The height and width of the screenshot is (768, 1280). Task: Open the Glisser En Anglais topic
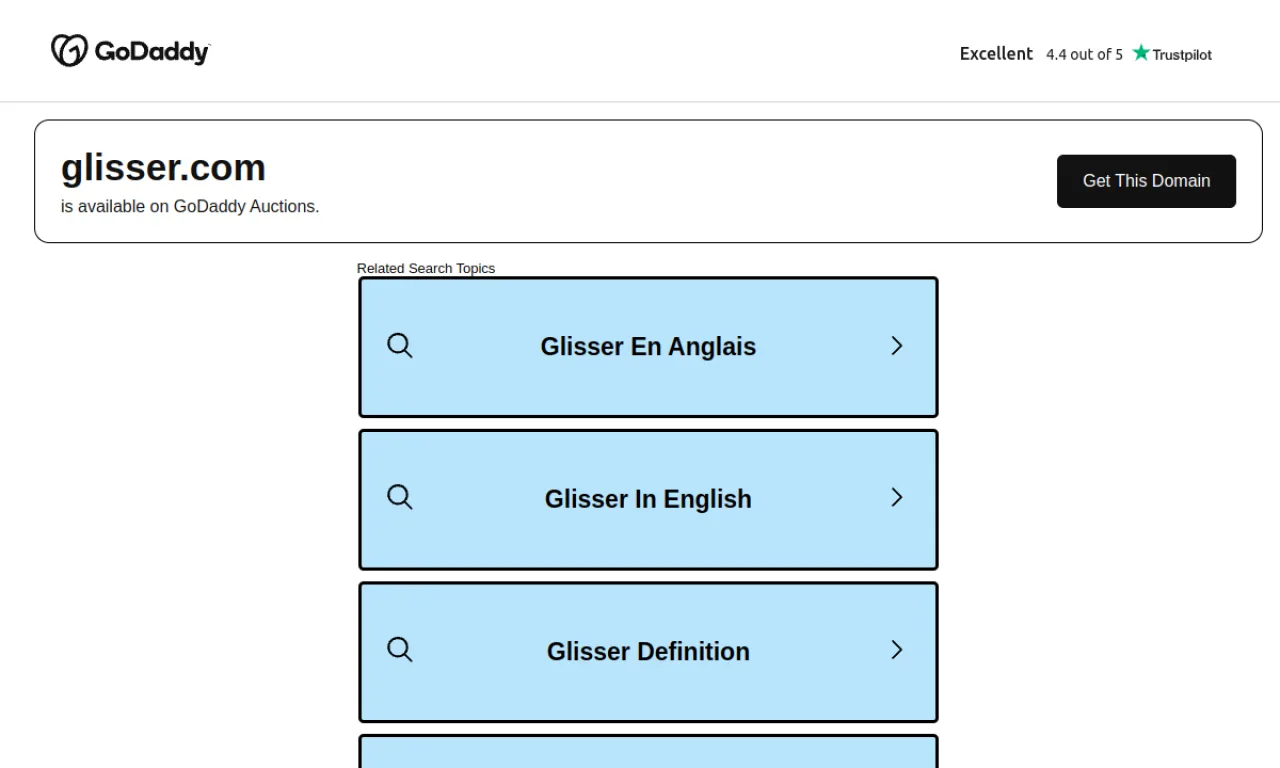click(648, 347)
